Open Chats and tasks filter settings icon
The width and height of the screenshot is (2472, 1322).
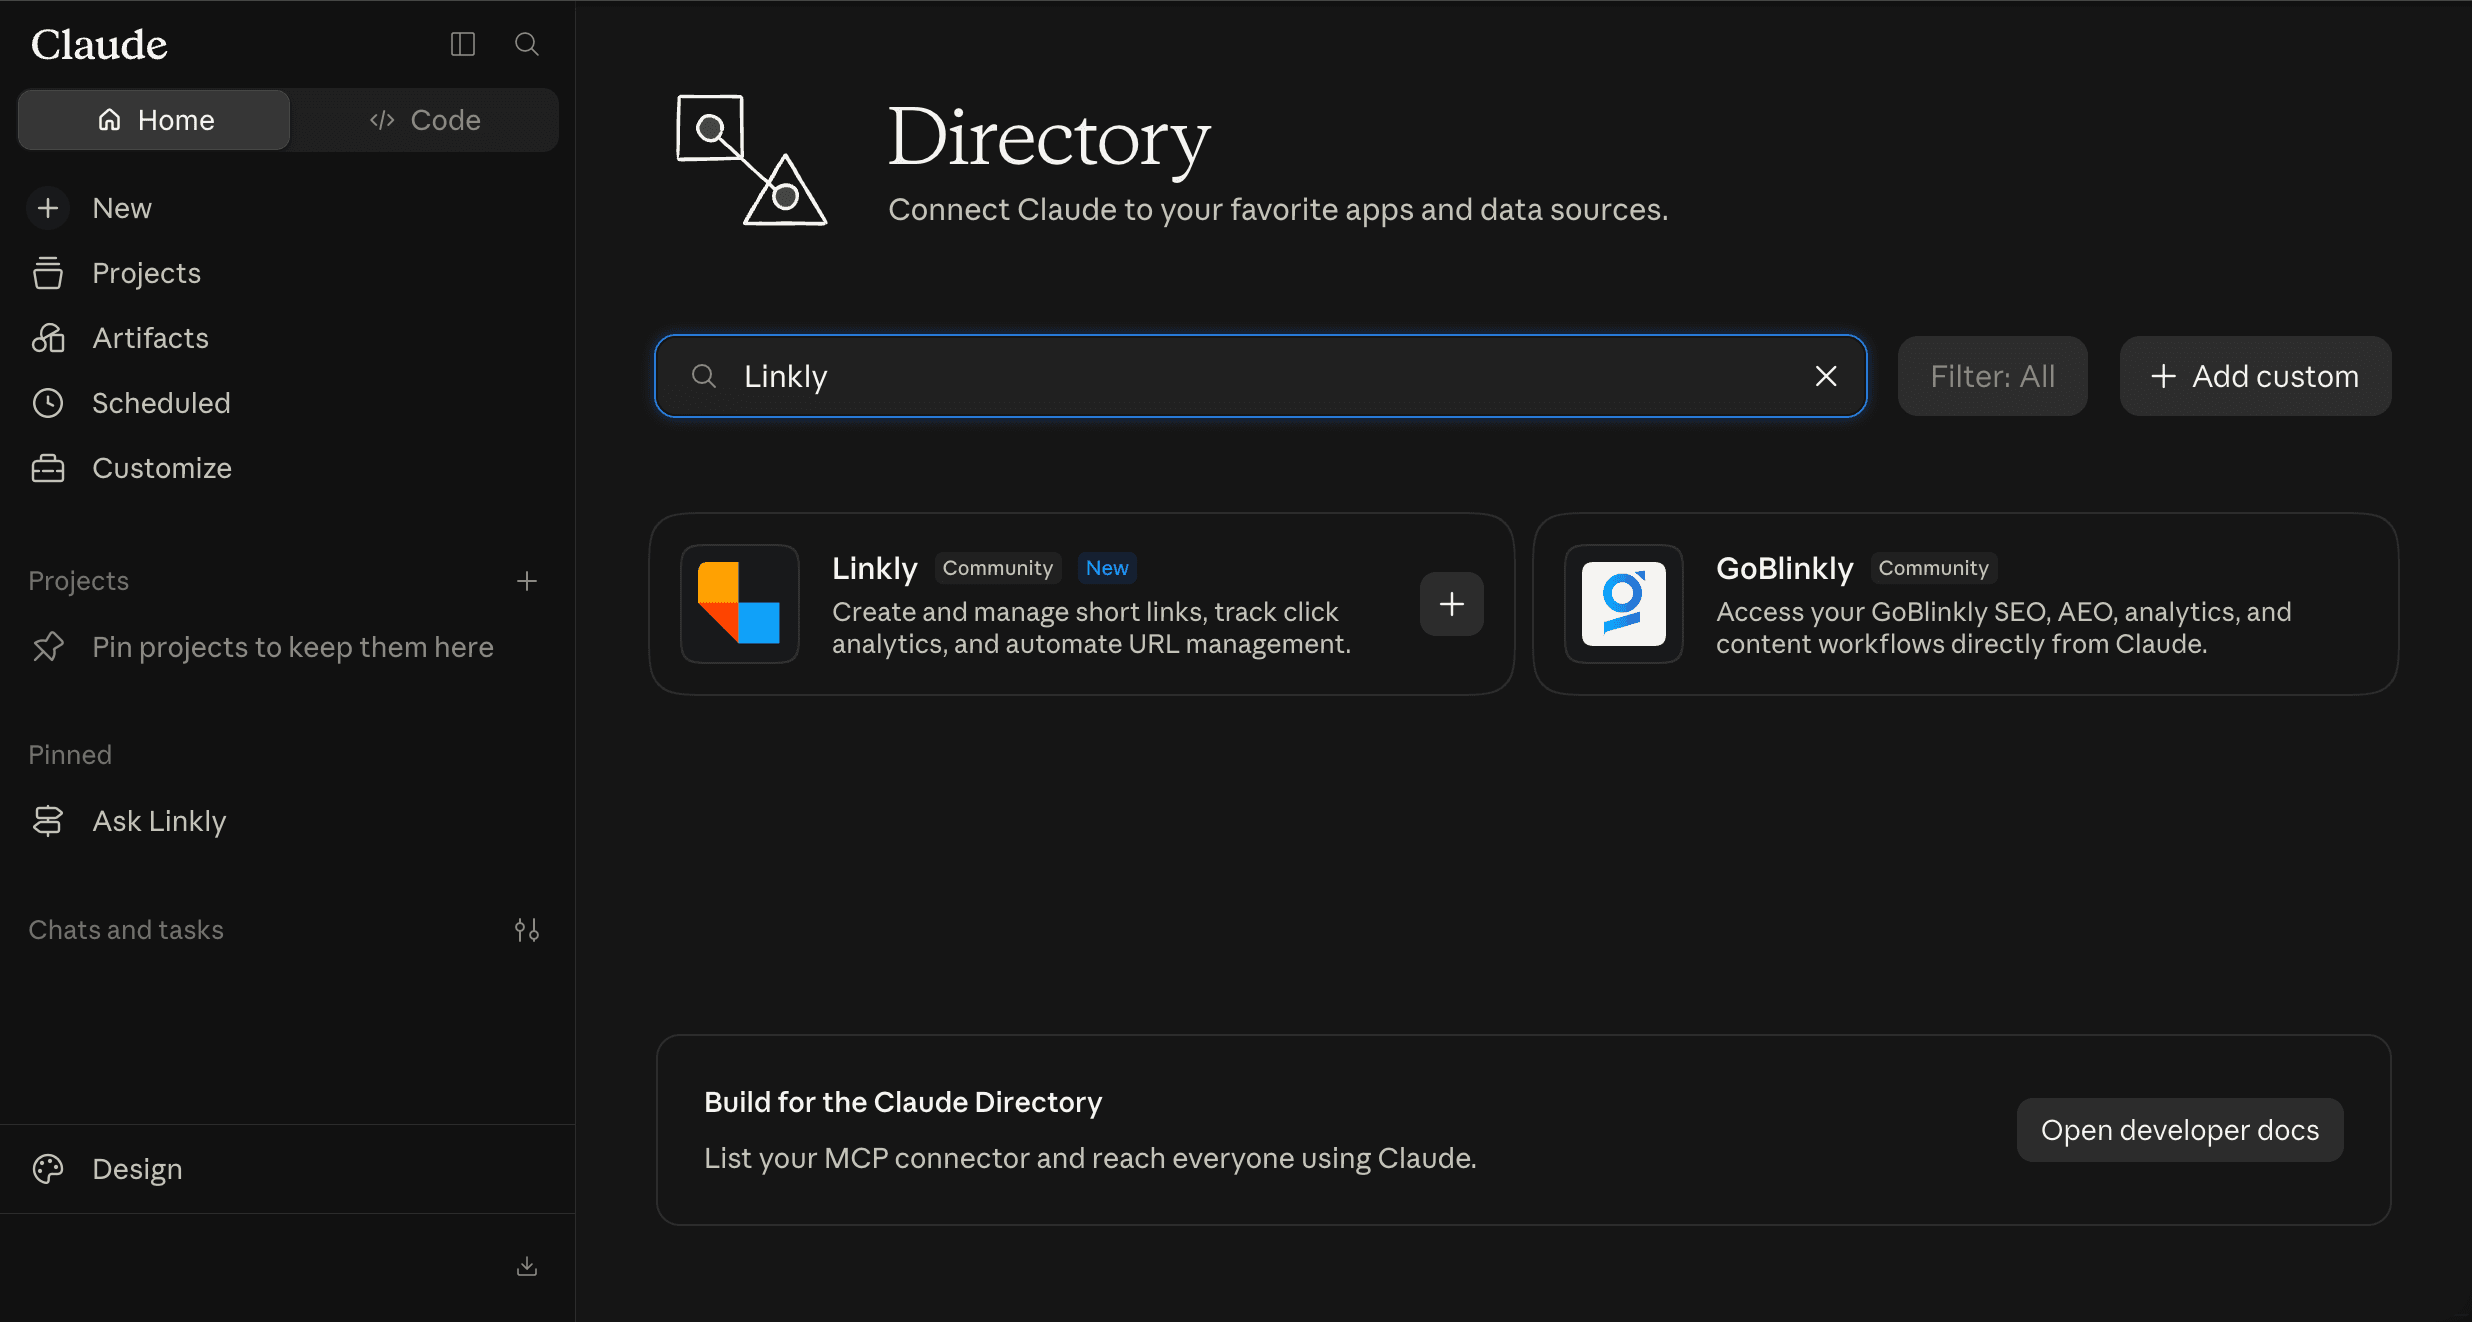(x=527, y=930)
